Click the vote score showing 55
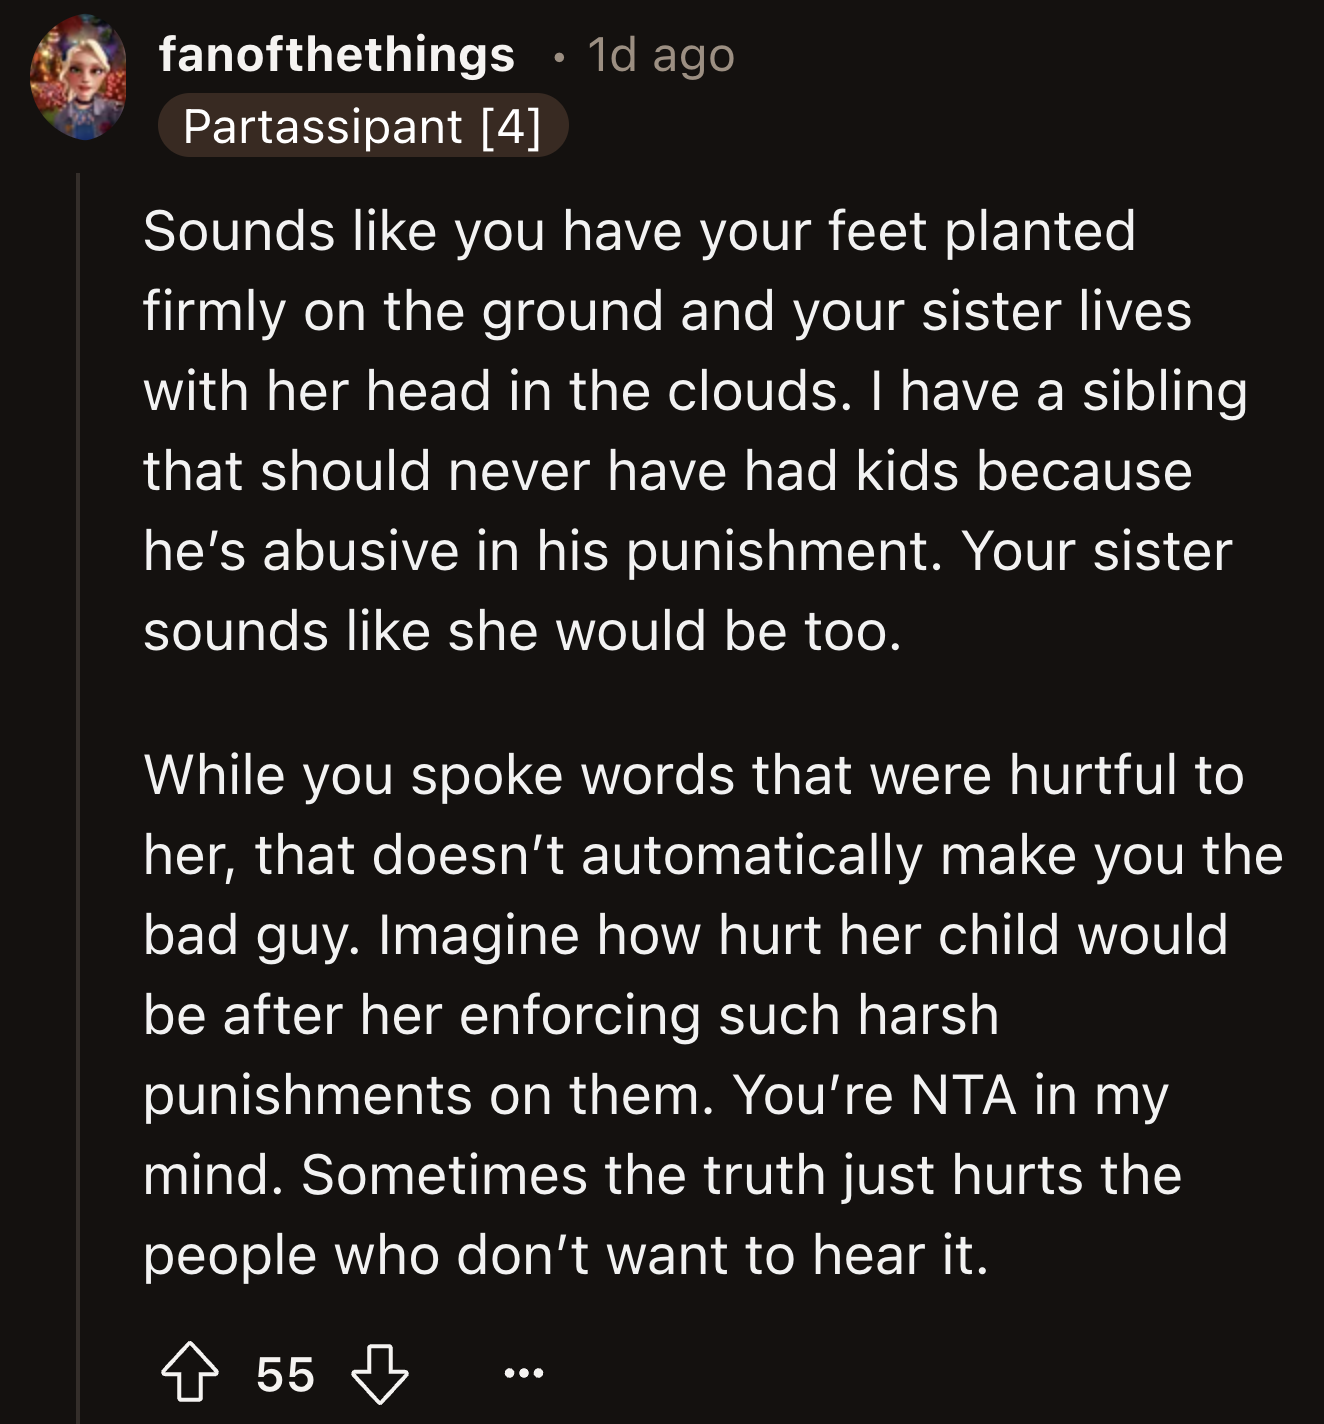1324x1424 pixels. click(285, 1374)
